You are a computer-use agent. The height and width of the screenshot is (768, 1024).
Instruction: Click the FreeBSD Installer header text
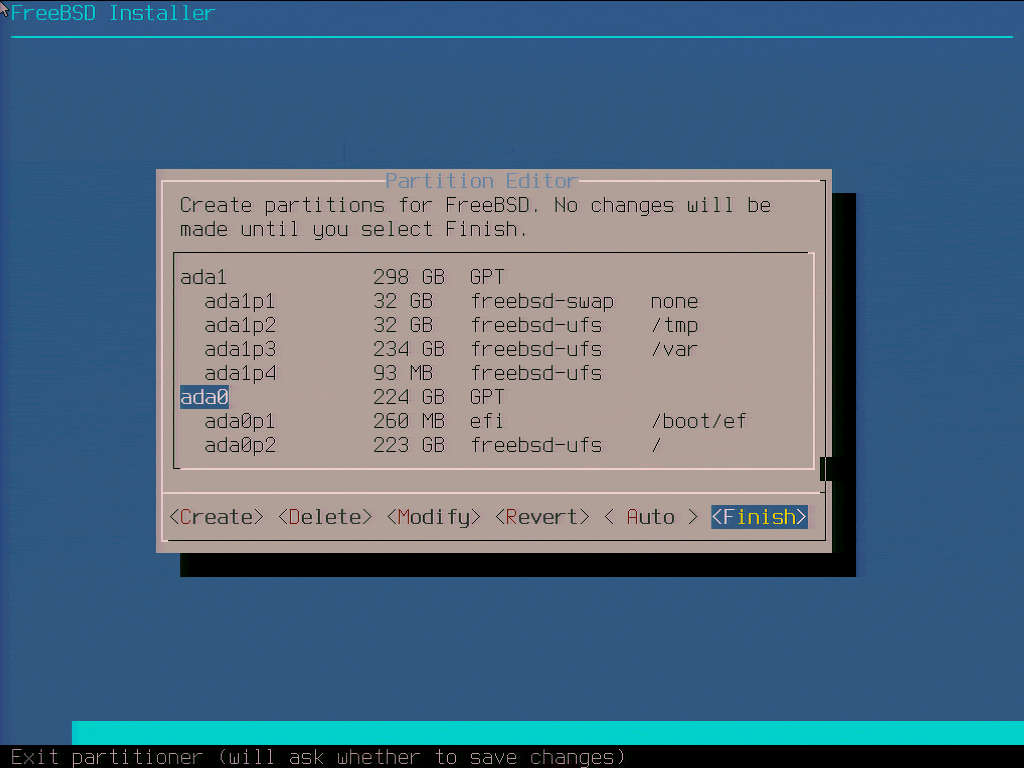pyautogui.click(x=113, y=13)
